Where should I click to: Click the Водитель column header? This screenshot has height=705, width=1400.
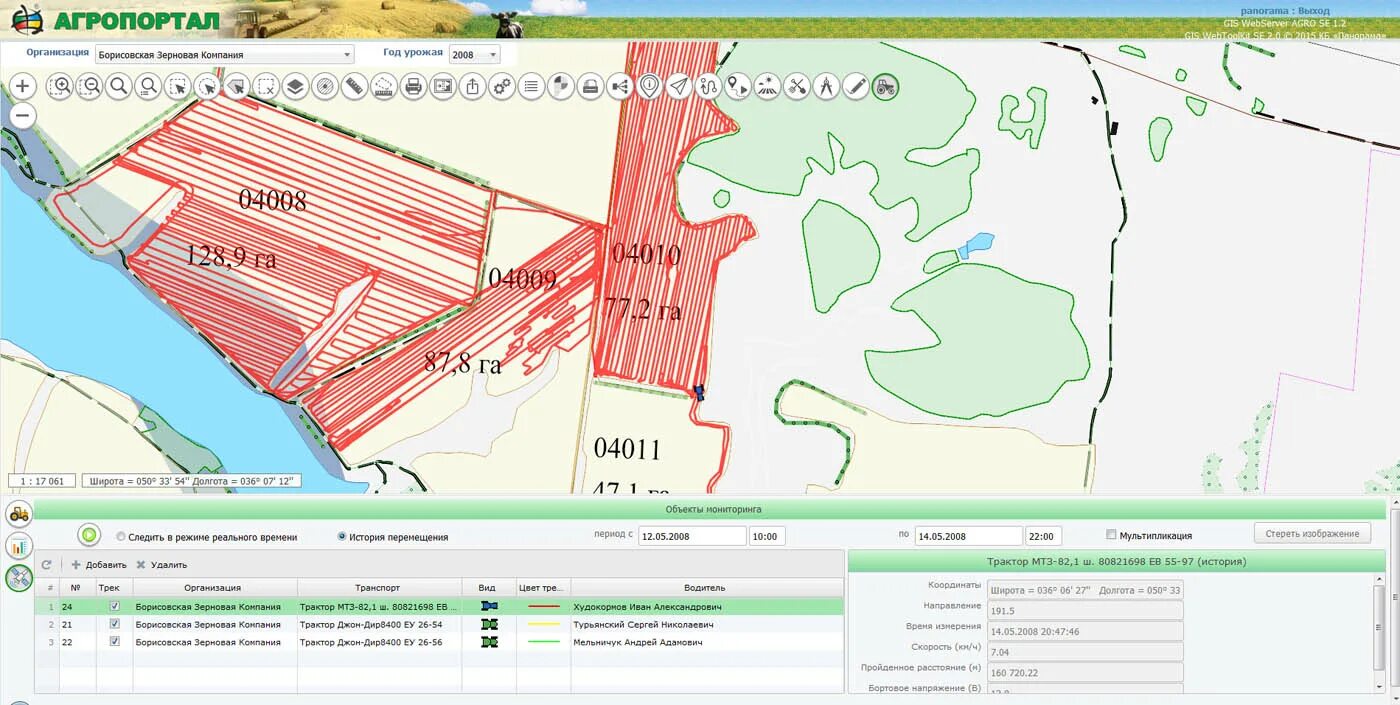pyautogui.click(x=706, y=588)
